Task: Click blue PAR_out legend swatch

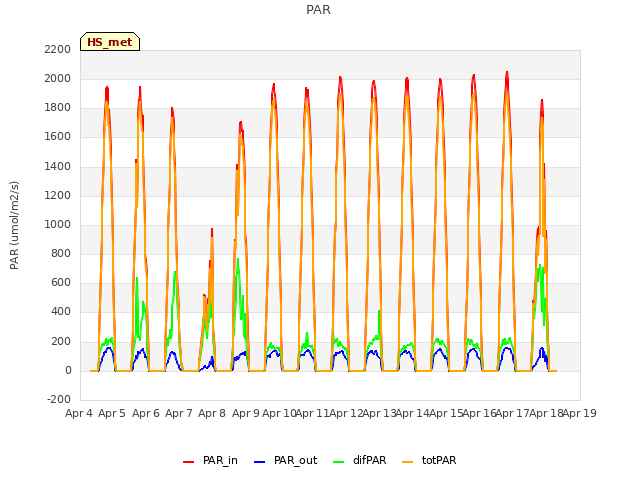Action: coord(260,462)
